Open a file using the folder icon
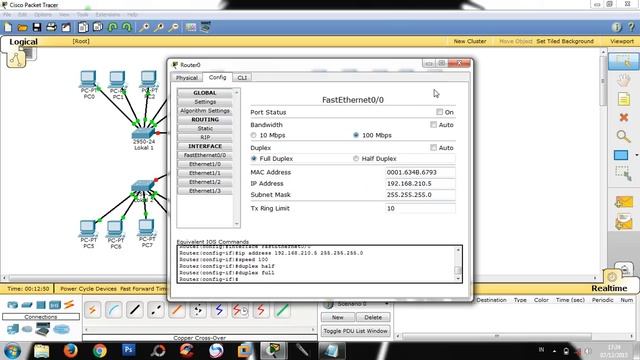The width and height of the screenshot is (640, 360). tap(22, 27)
